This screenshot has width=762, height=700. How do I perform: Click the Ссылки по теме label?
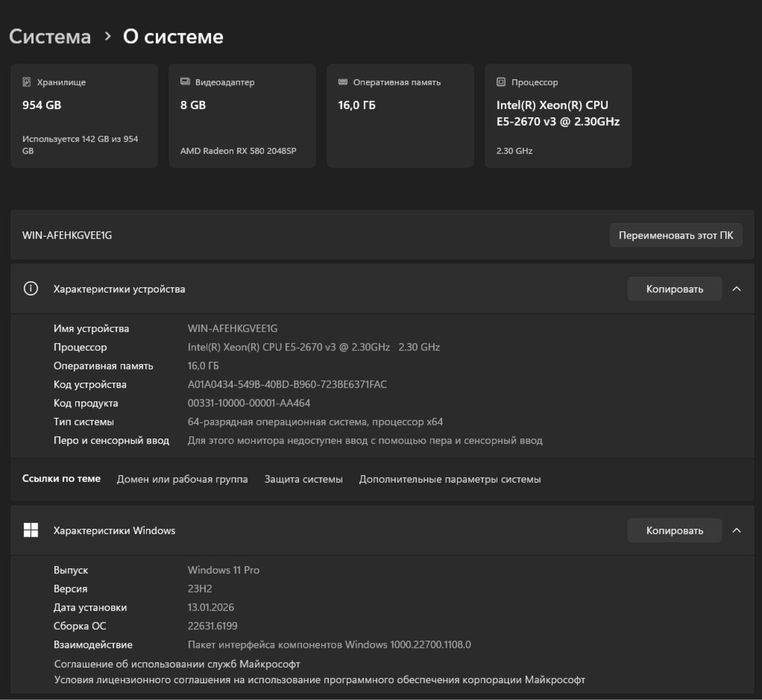click(61, 479)
